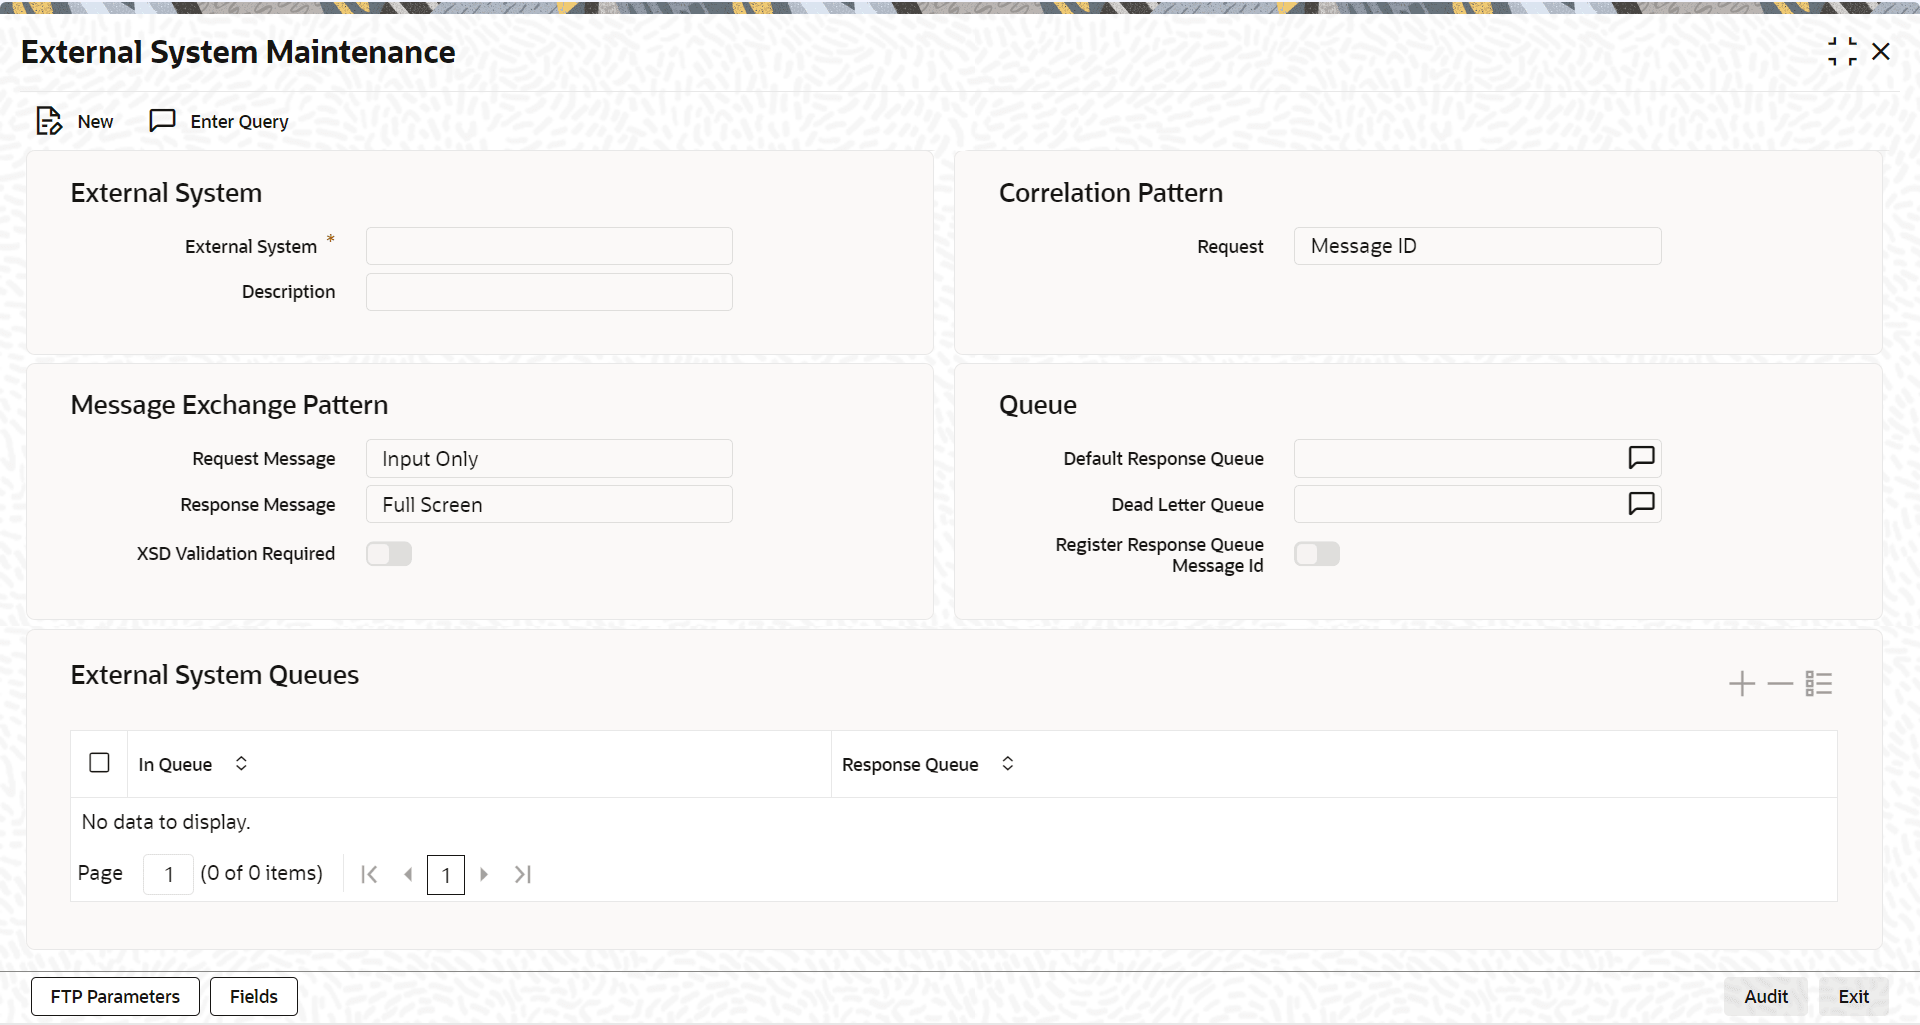Click the FTP Parameters button
This screenshot has height=1025, width=1920.
[x=115, y=996]
